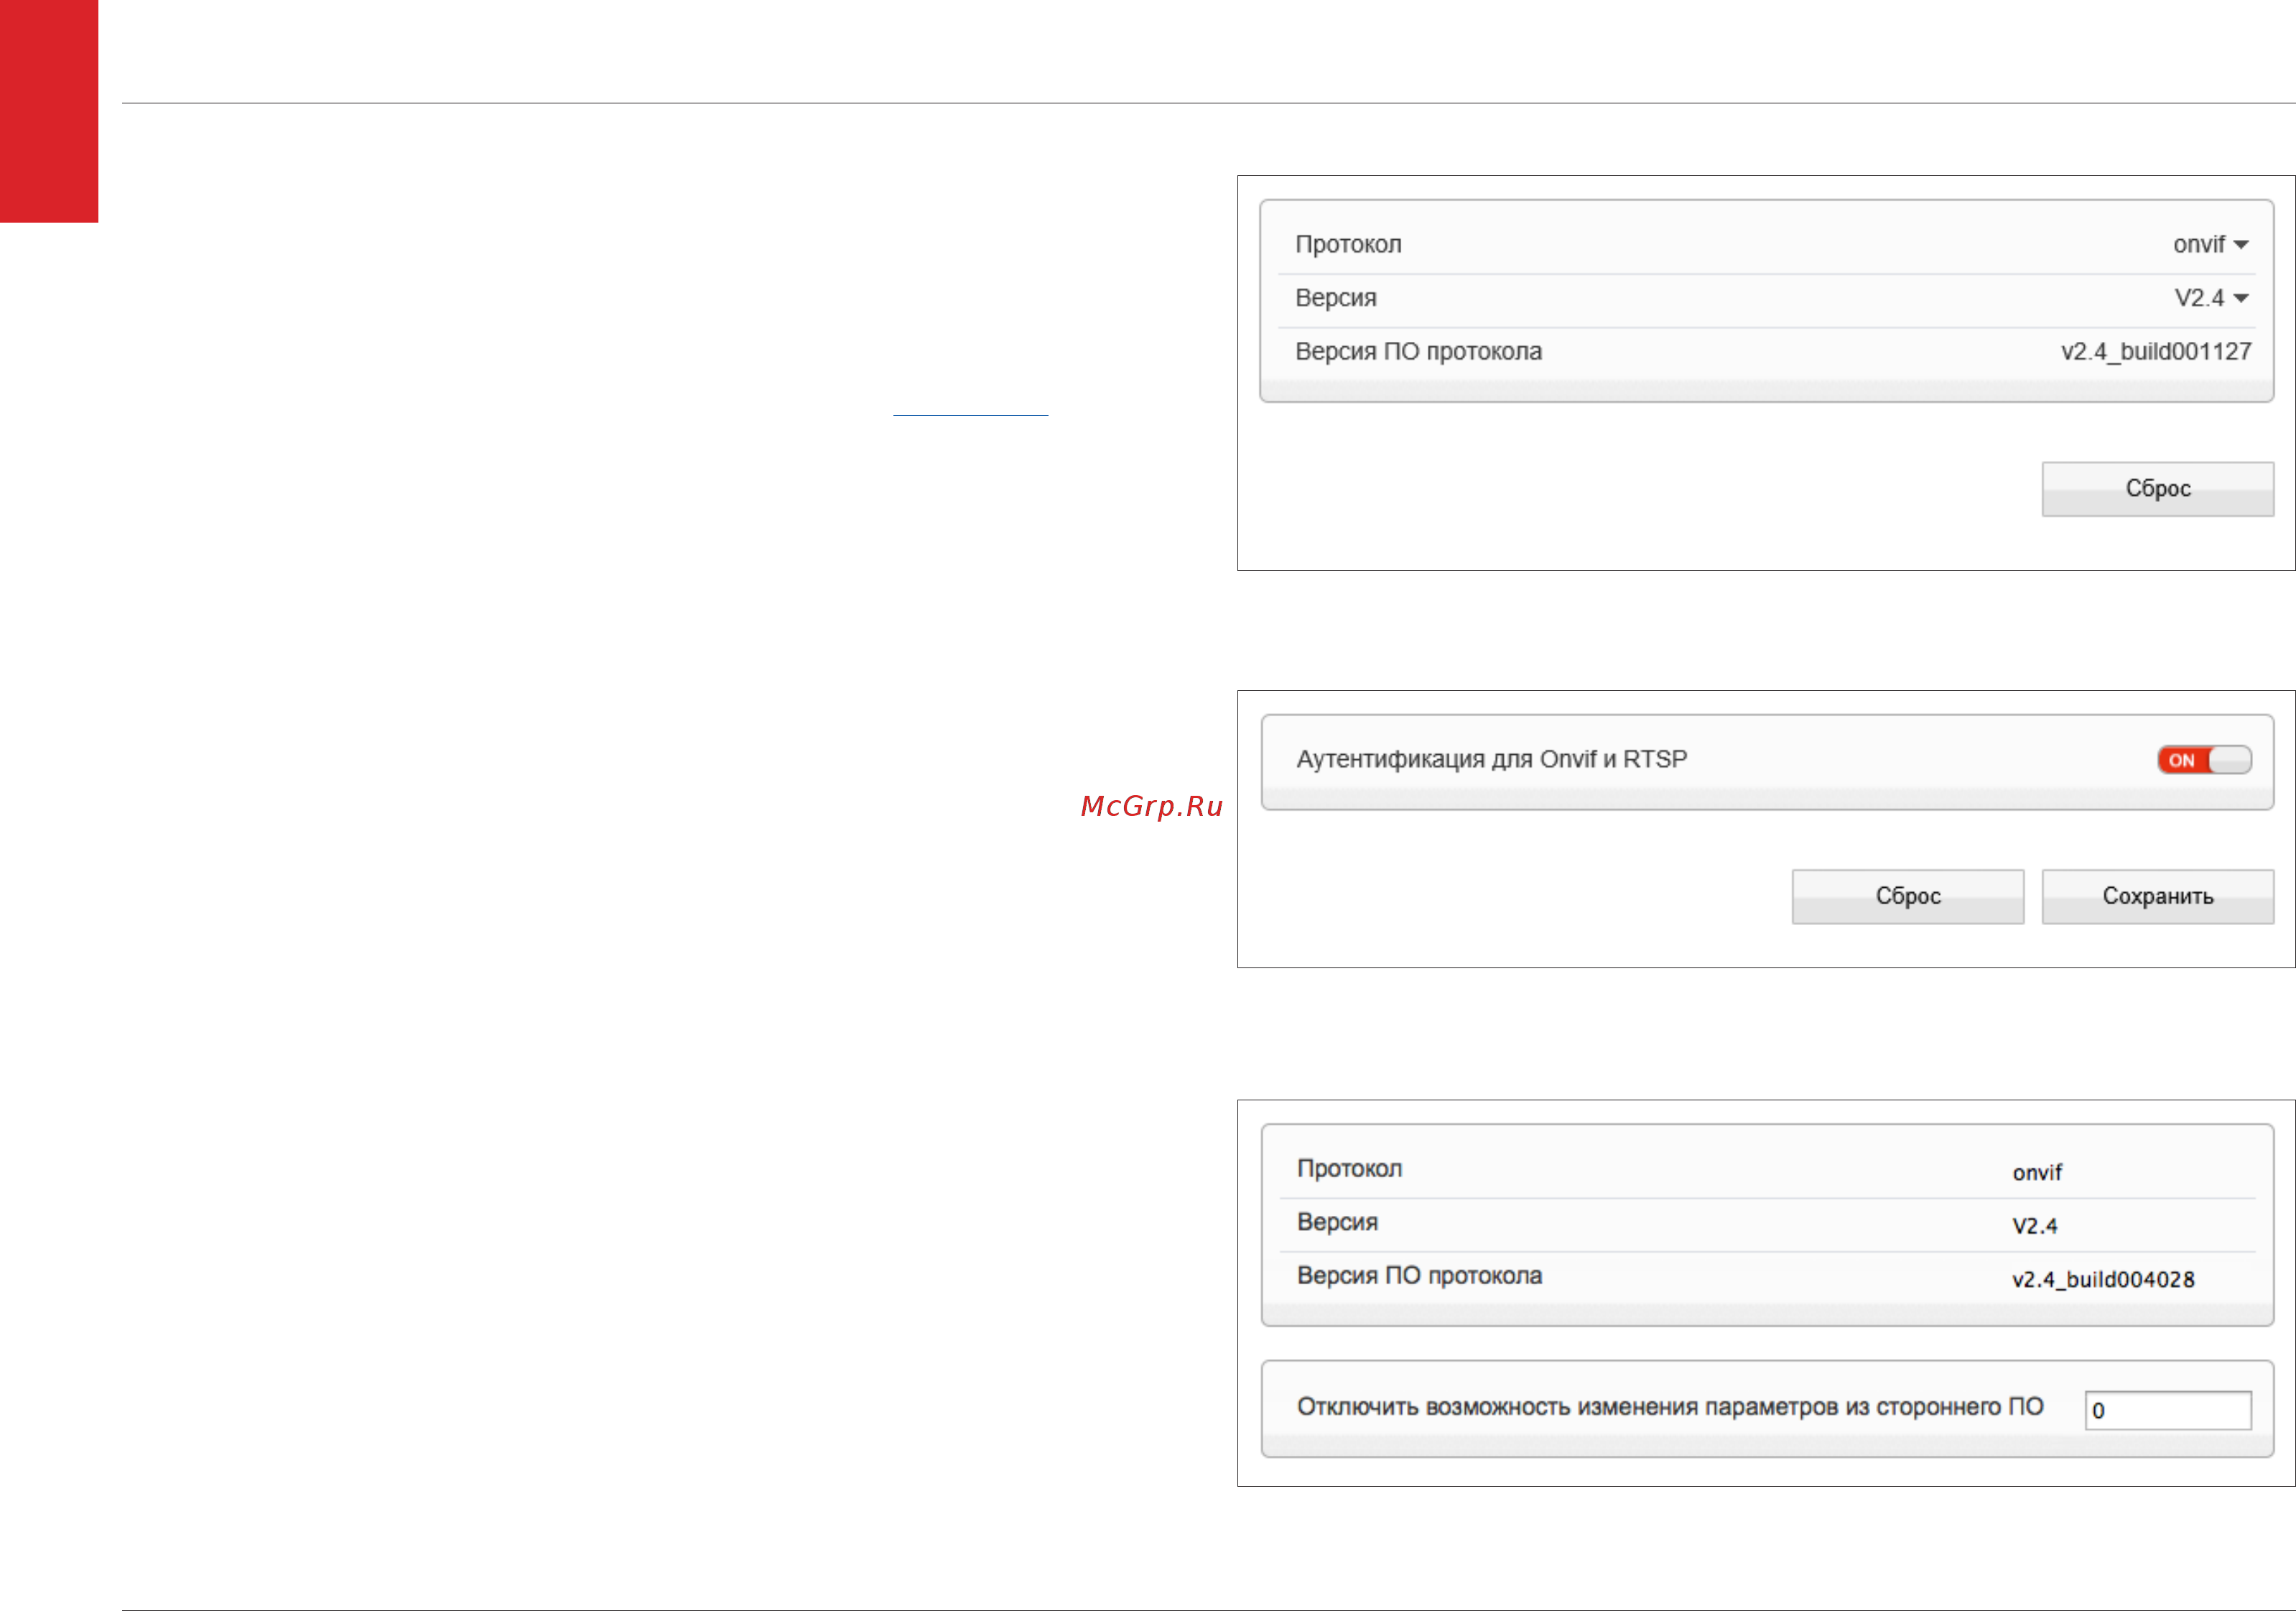Click the Отключить возможность изменения параметров label
Image resolution: width=2296 pixels, height=1611 pixels.
[x=1670, y=1407]
